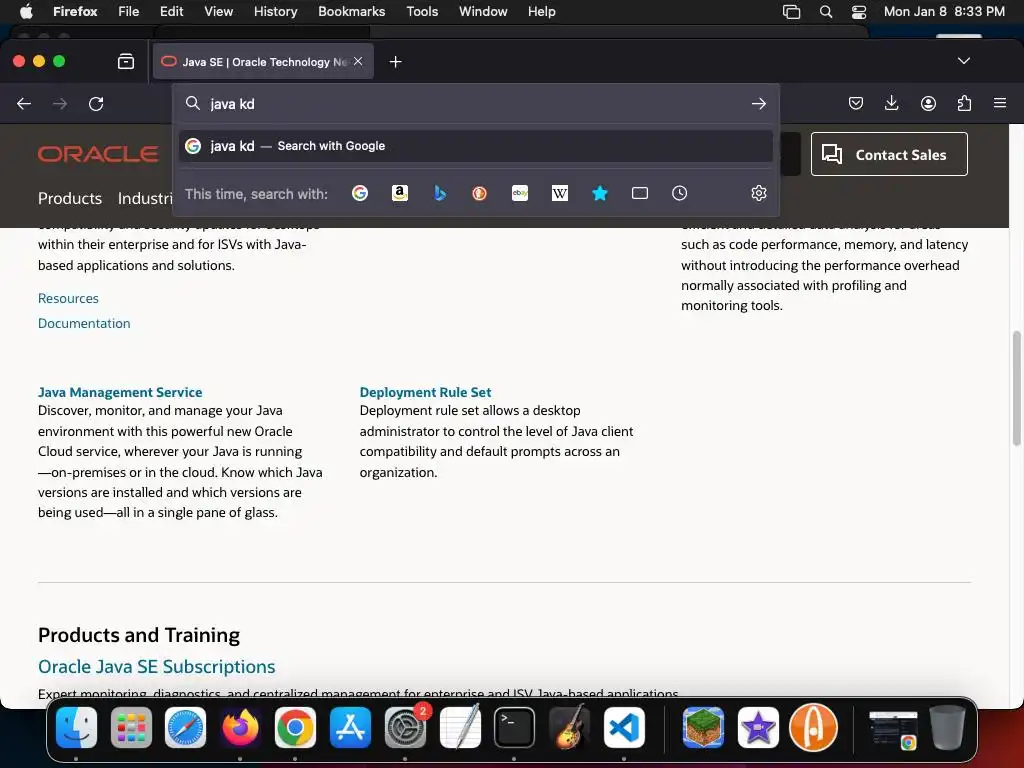Open the Deployment Rule Set link
Viewport: 1024px width, 768px height.
pos(425,392)
